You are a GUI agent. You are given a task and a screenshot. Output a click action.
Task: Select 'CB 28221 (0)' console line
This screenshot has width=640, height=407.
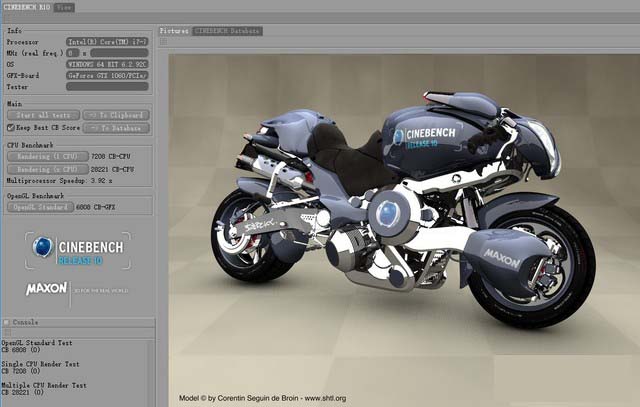point(22,392)
